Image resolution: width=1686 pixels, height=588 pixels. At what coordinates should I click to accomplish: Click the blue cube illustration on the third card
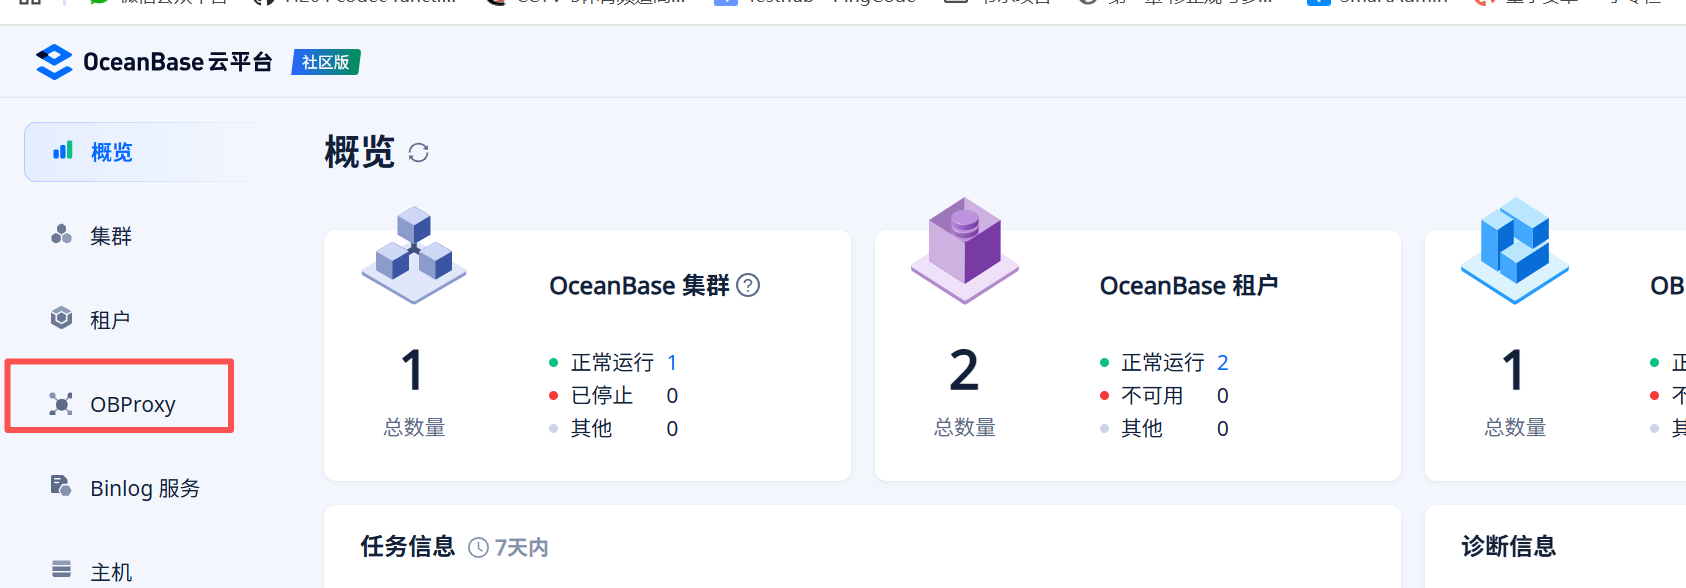point(1515,251)
